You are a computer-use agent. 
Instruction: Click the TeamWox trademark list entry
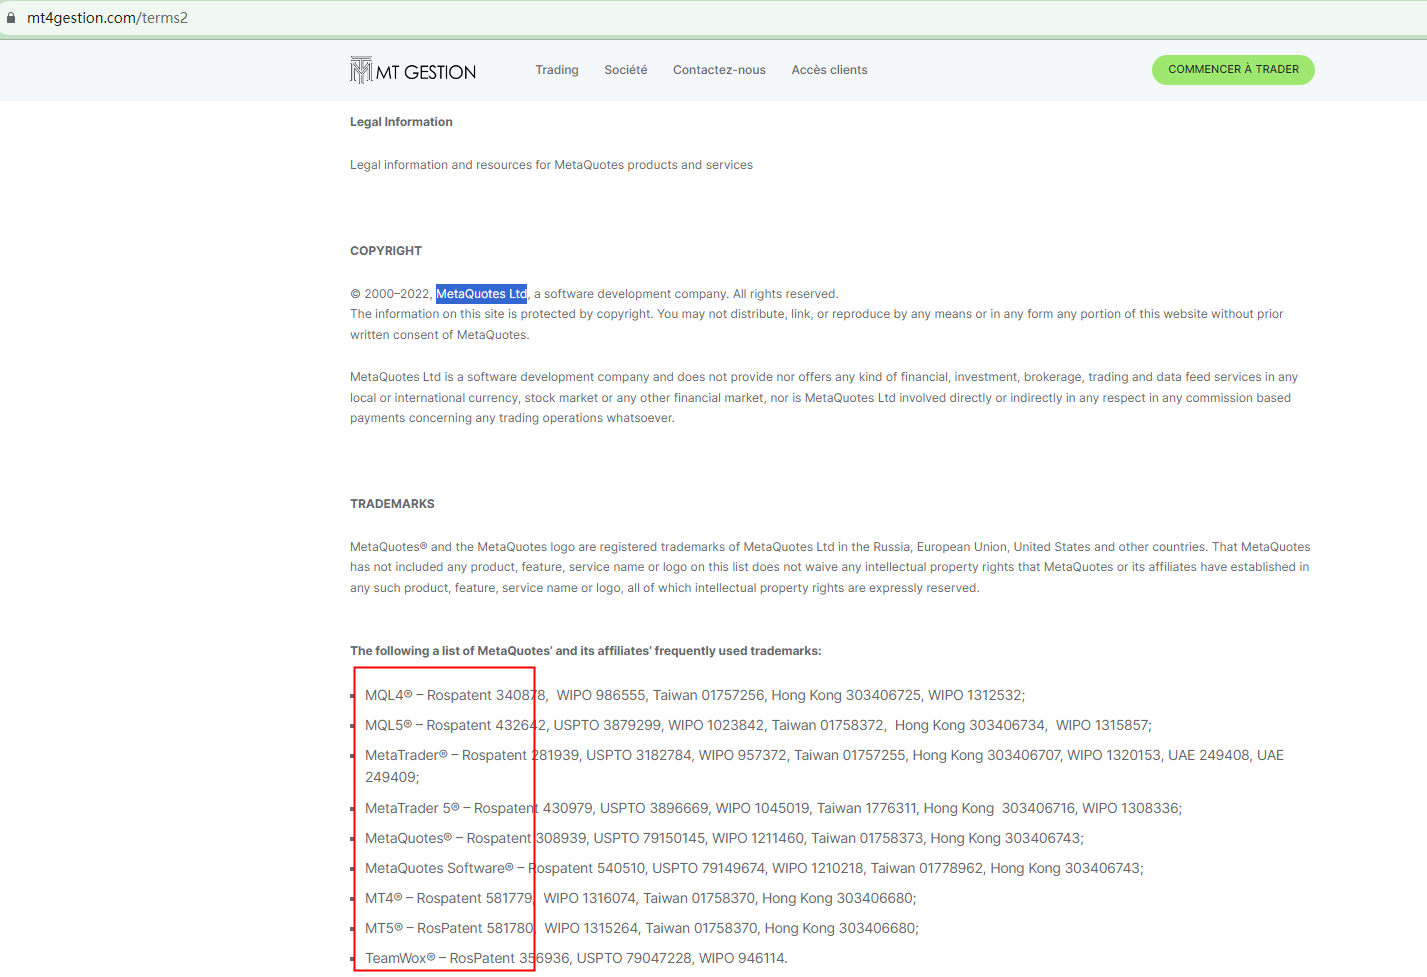click(576, 958)
